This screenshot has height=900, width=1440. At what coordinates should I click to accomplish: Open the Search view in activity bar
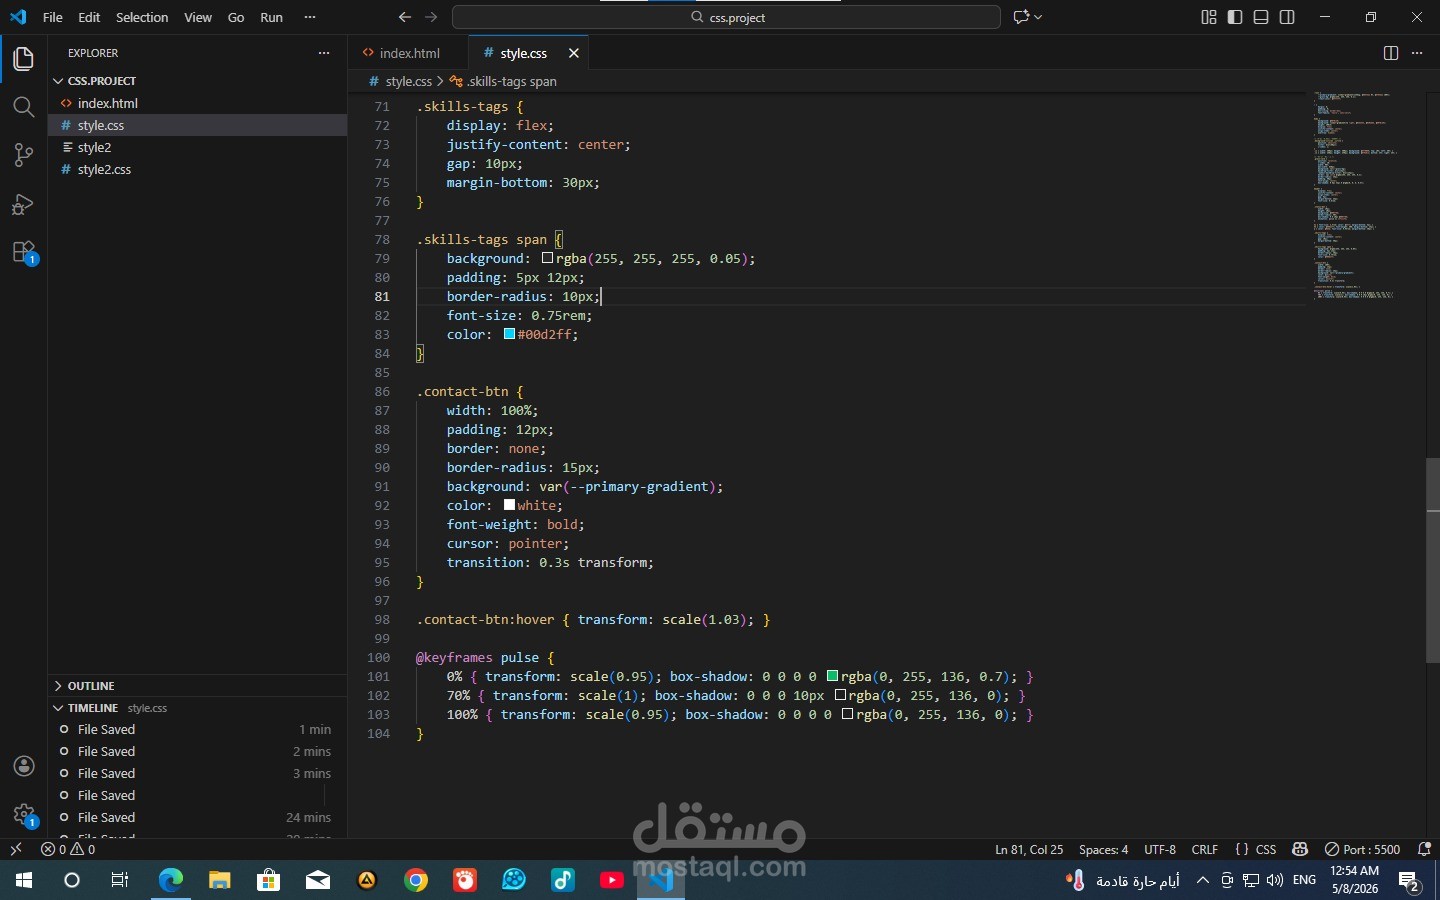[x=23, y=107]
